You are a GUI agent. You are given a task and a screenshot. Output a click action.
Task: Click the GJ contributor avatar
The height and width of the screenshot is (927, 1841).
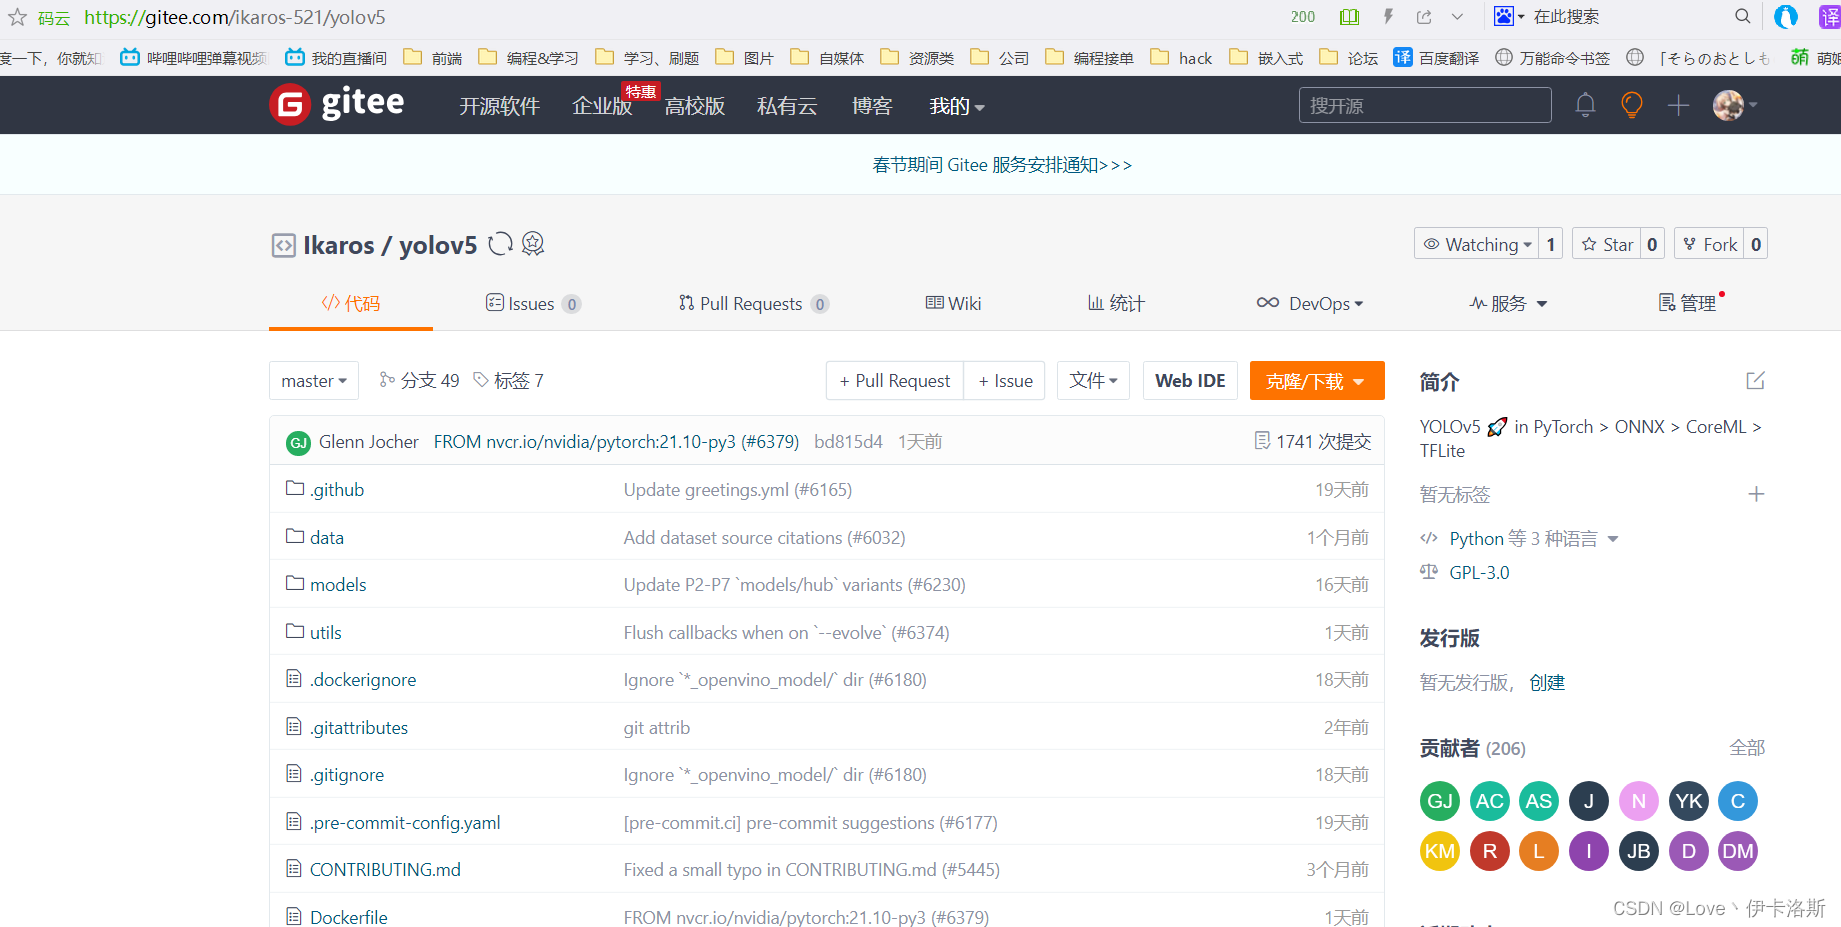[x=1440, y=801]
